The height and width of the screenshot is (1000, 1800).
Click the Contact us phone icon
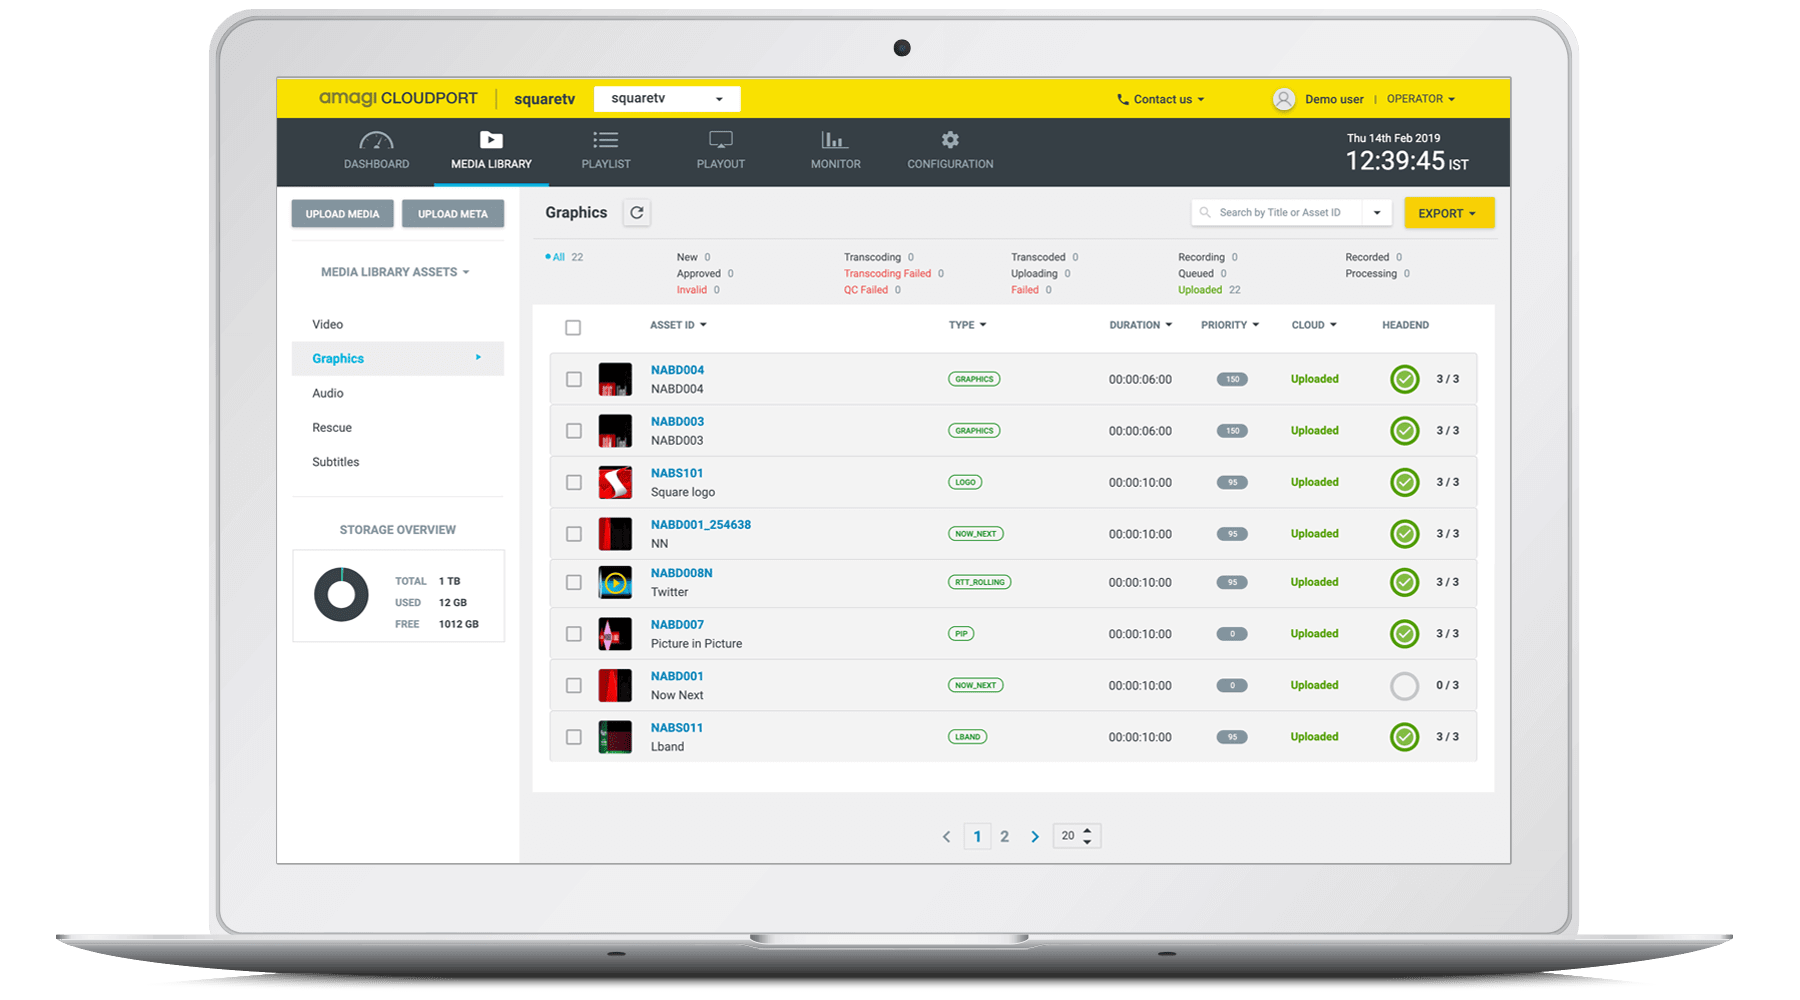coord(1121,98)
